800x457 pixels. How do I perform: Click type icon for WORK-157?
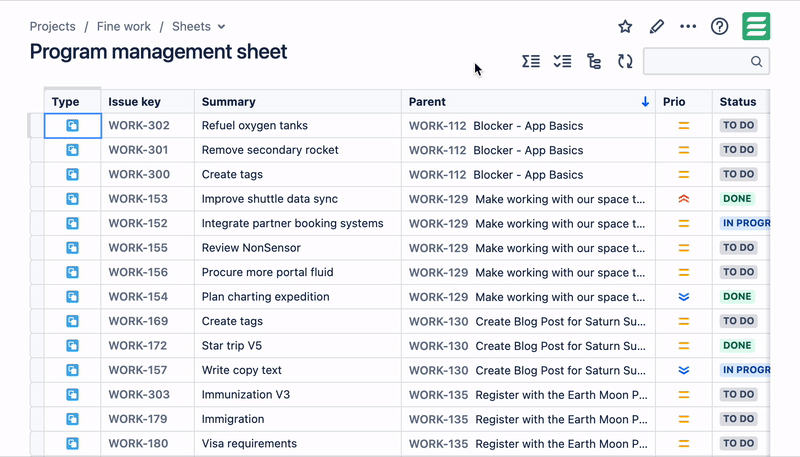click(x=72, y=370)
